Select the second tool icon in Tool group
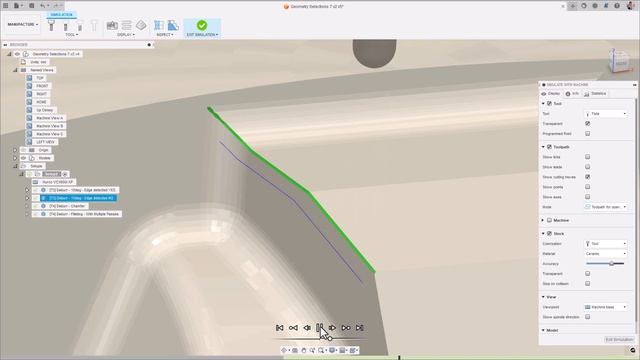 (x=65, y=25)
